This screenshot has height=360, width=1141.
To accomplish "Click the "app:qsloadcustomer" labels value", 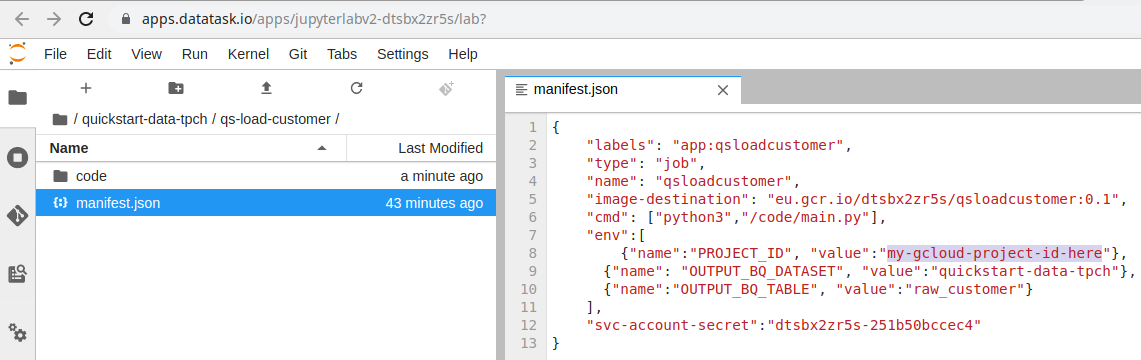I will click(x=758, y=144).
